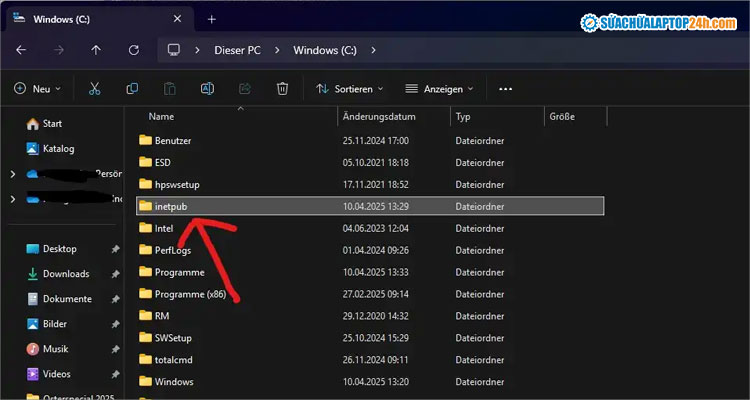750x400 pixels.
Task: Open Videos in quick access
Action: pos(49,374)
